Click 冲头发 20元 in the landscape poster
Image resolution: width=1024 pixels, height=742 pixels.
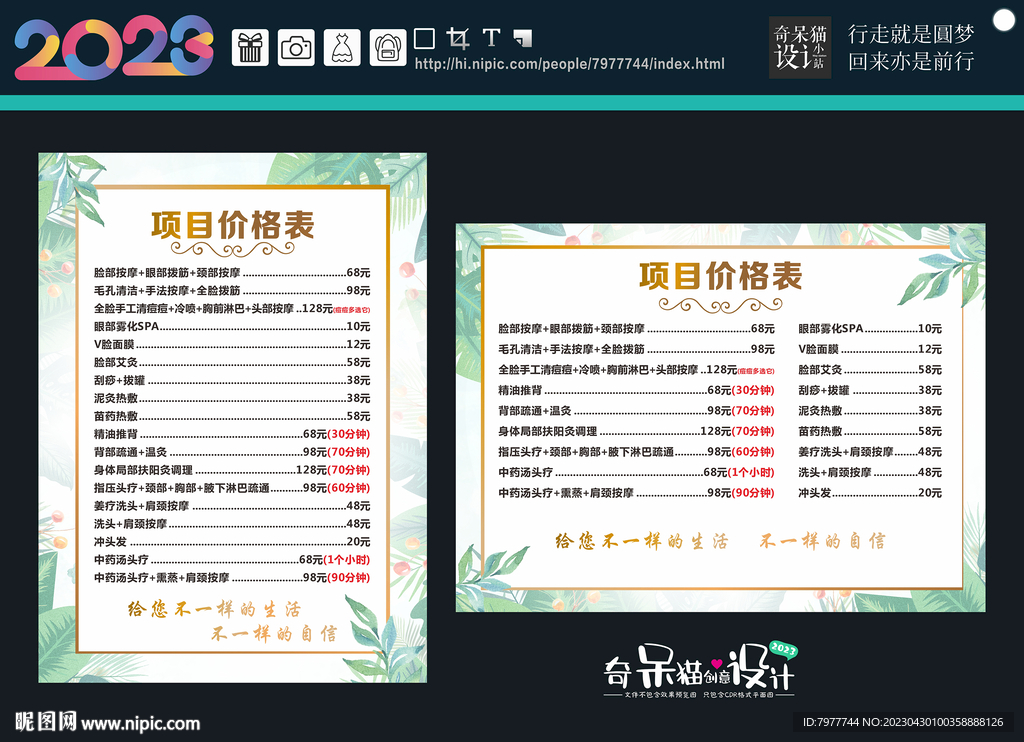(870, 493)
